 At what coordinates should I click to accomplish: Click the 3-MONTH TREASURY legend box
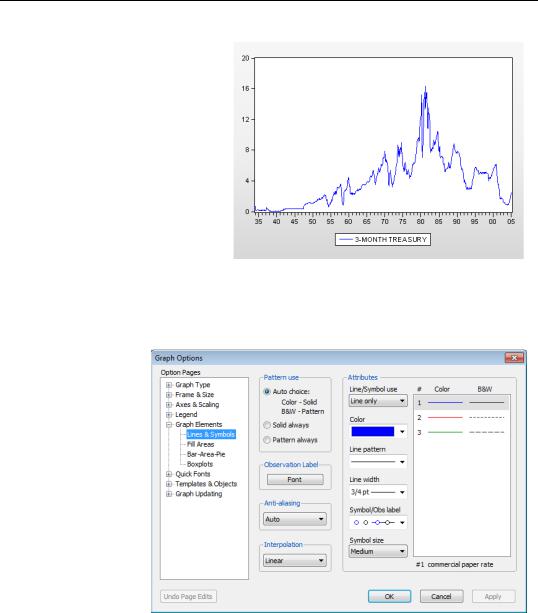coord(383,240)
